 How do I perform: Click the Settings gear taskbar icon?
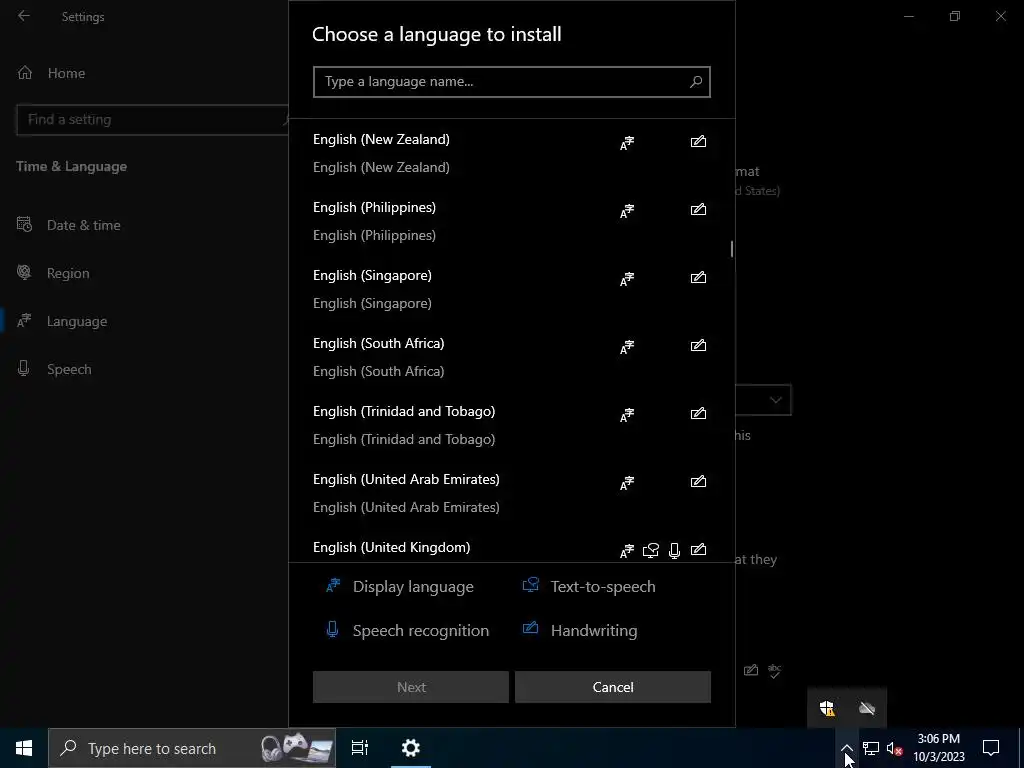(411, 748)
